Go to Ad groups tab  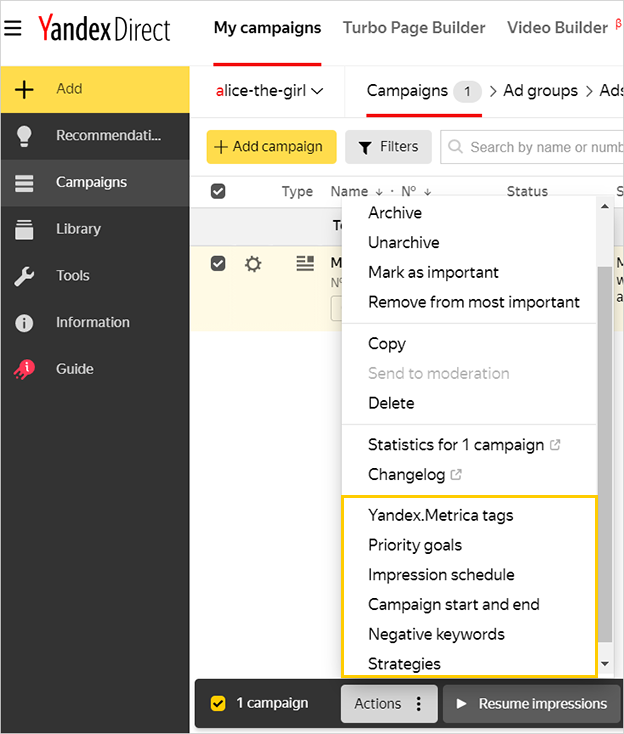pyautogui.click(x=540, y=91)
